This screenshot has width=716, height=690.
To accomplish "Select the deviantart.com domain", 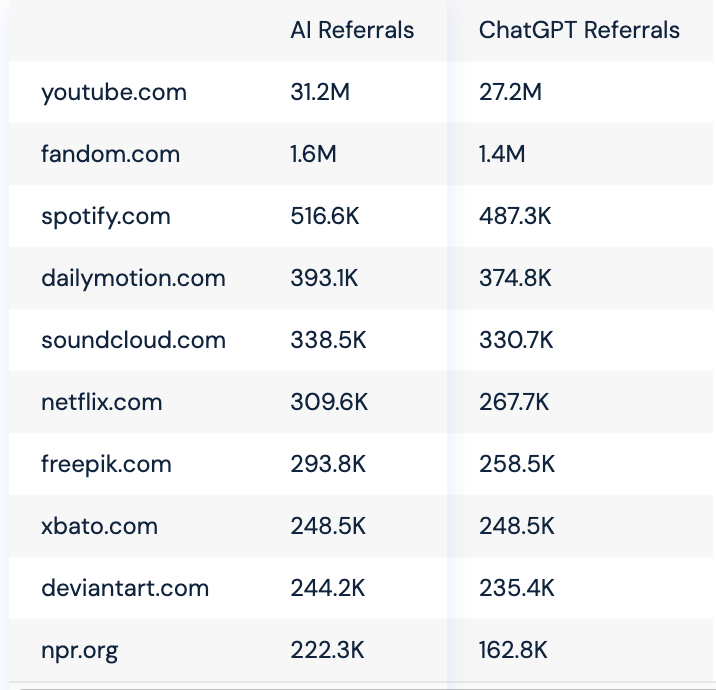I will click(x=125, y=588).
